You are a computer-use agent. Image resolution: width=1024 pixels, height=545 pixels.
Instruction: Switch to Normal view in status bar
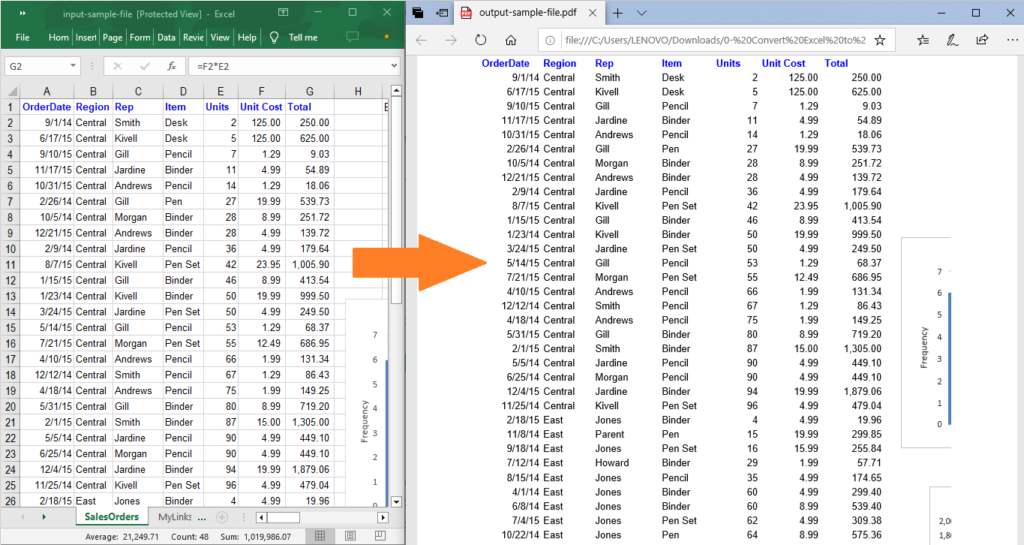point(320,536)
